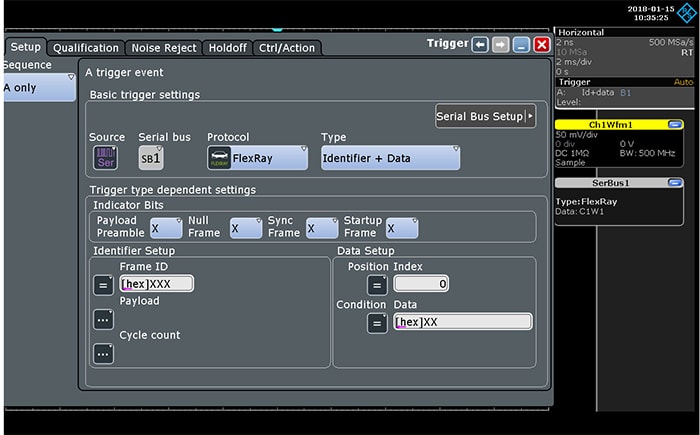Click the 'Type:FlexRay' text in SerBus1 box
700x435 pixels.
[586, 201]
